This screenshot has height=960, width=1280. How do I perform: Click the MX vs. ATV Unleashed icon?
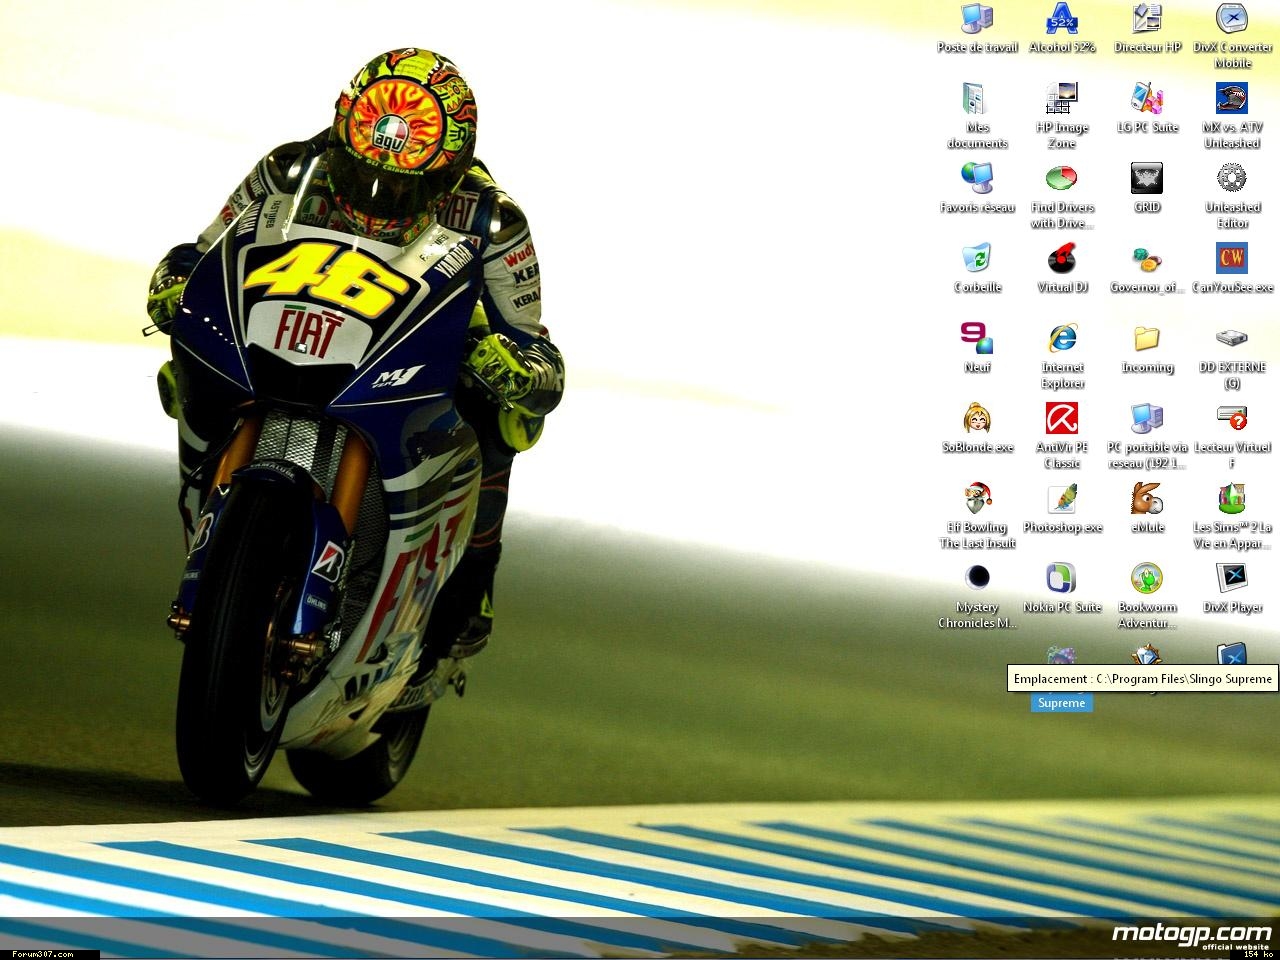tap(1232, 99)
